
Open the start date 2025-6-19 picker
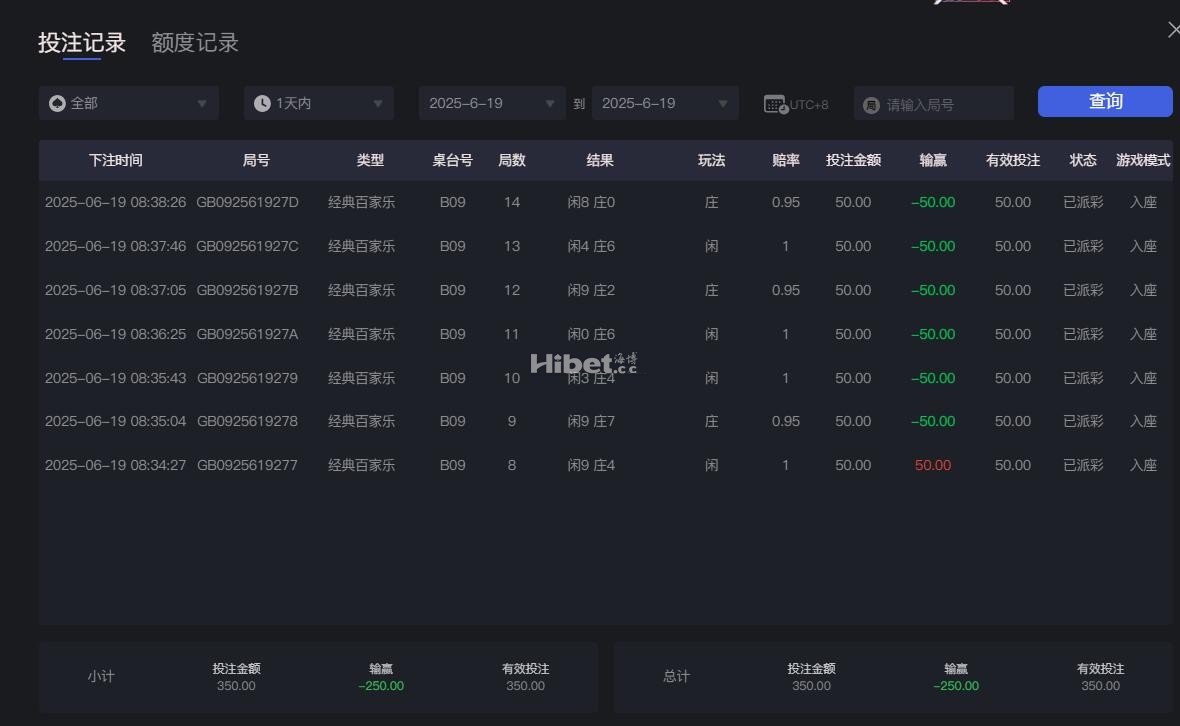click(491, 103)
